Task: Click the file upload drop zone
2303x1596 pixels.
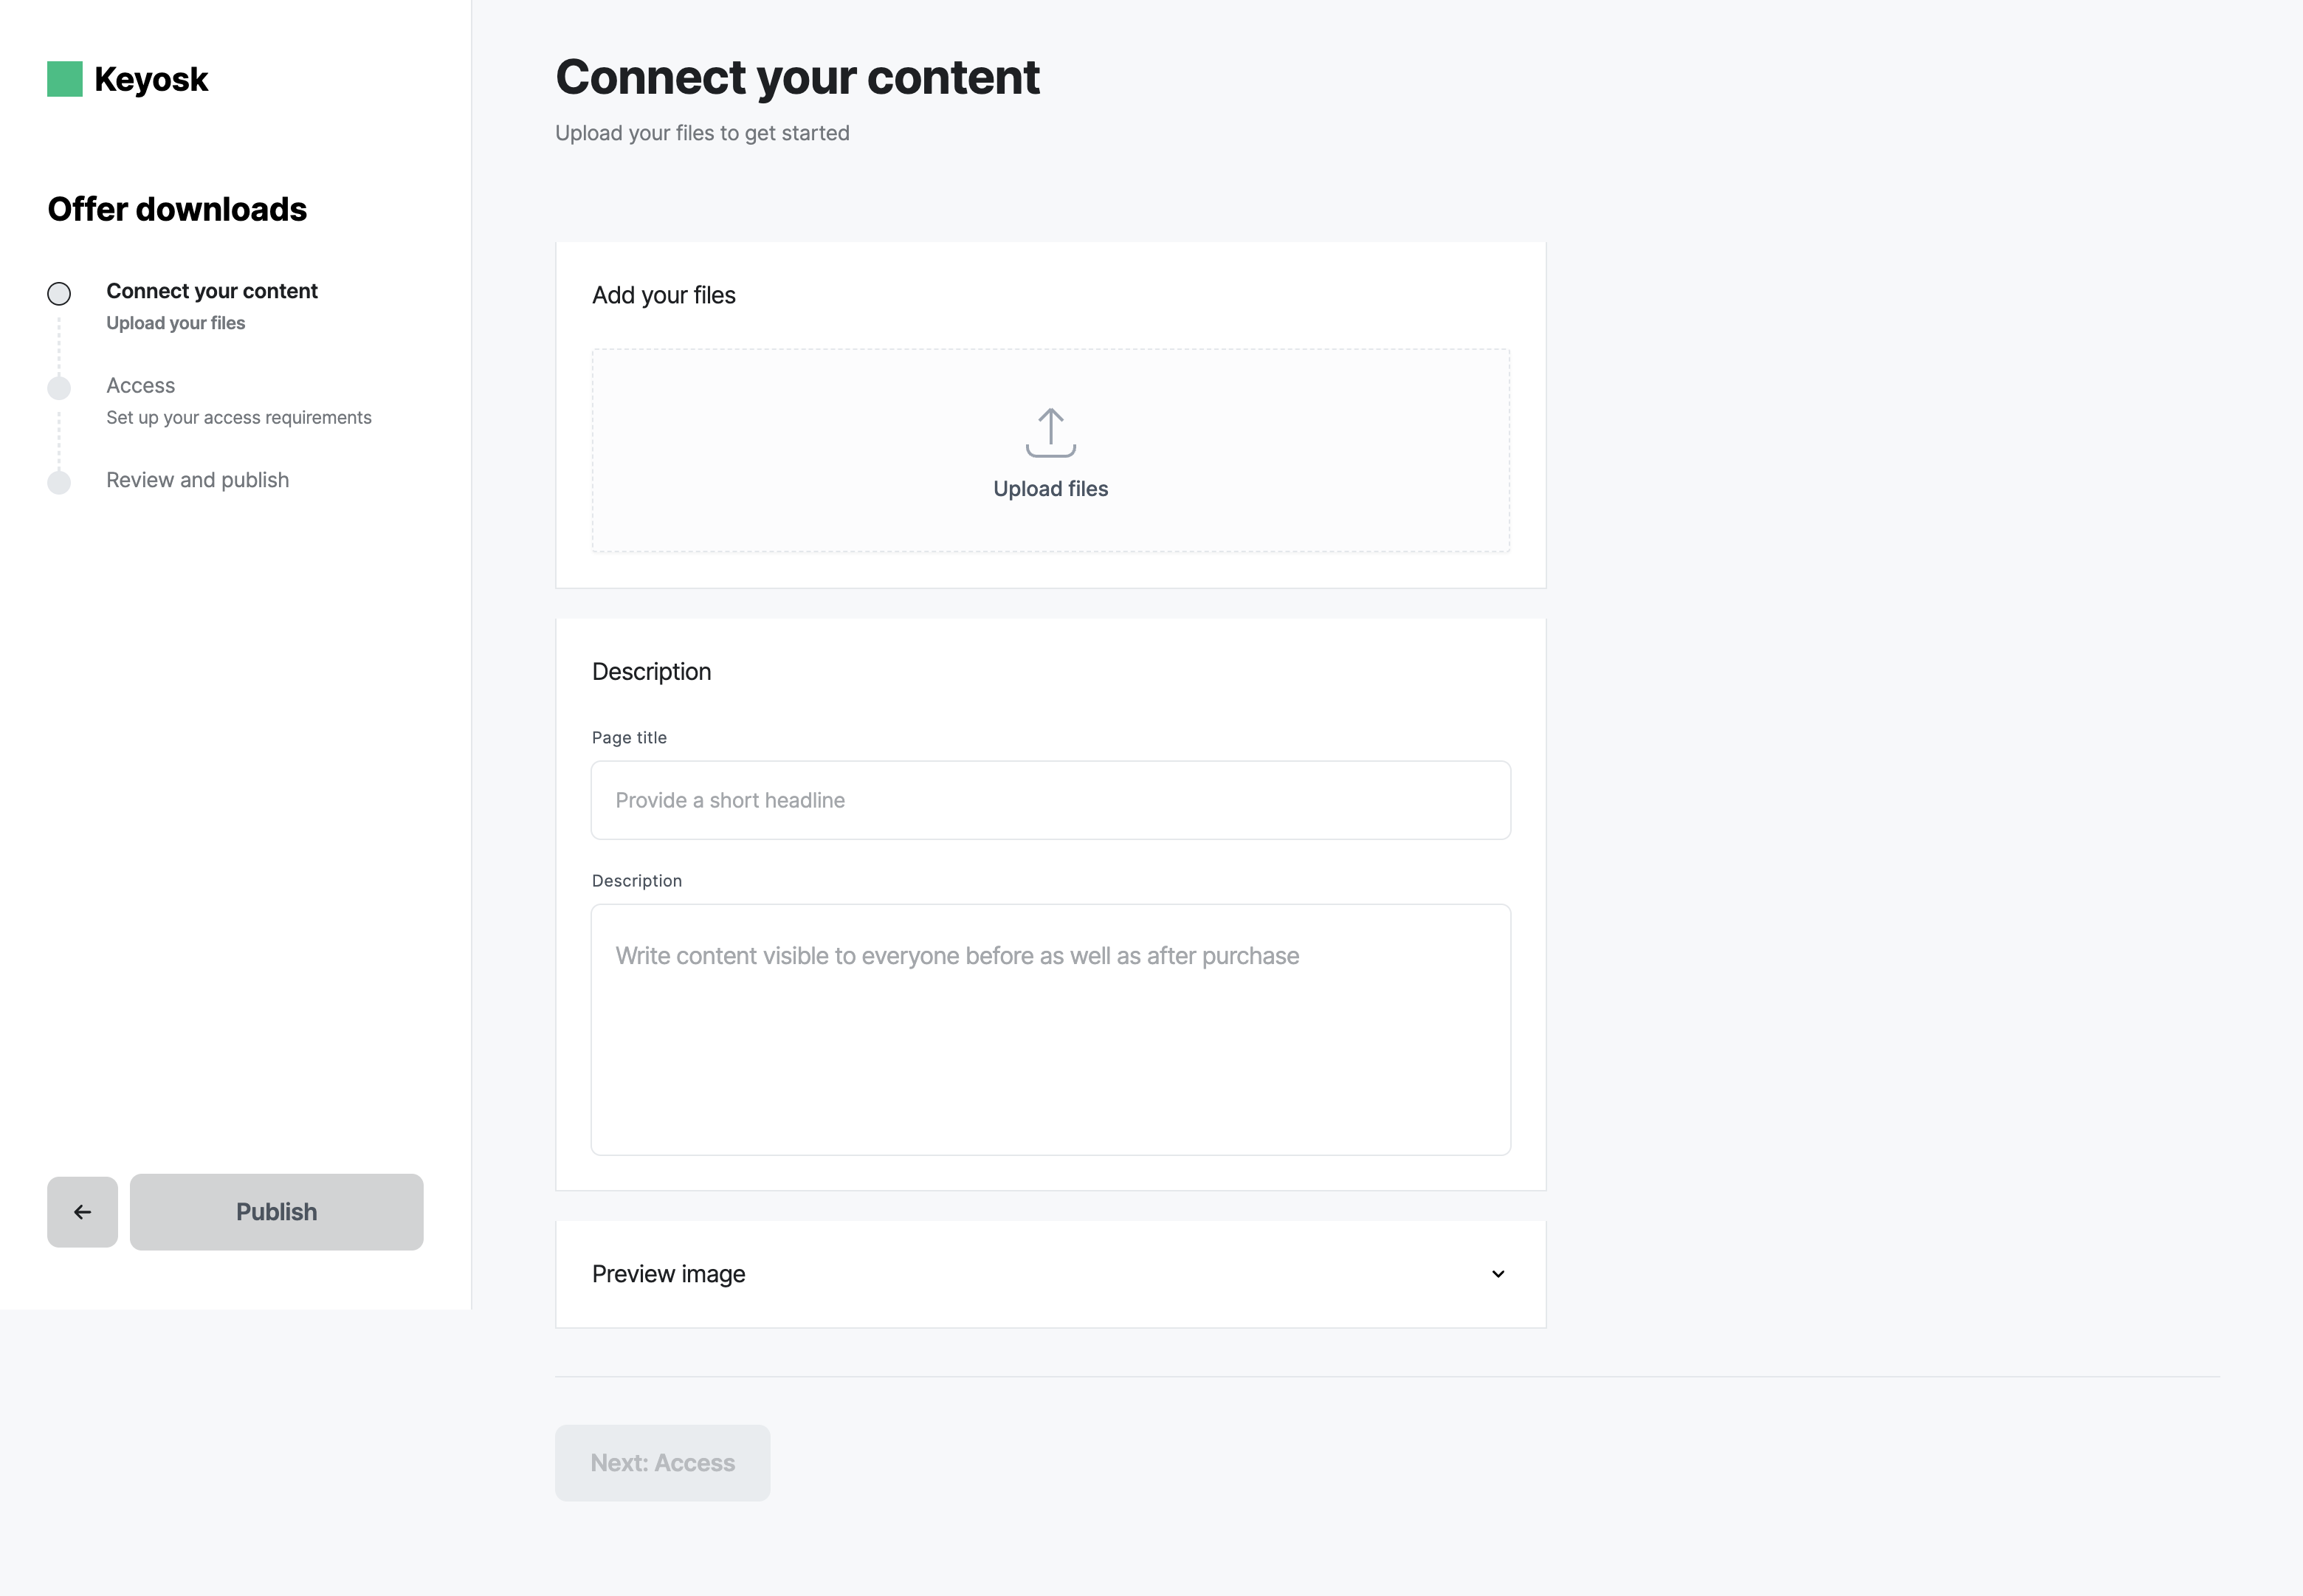Action: [1050, 450]
